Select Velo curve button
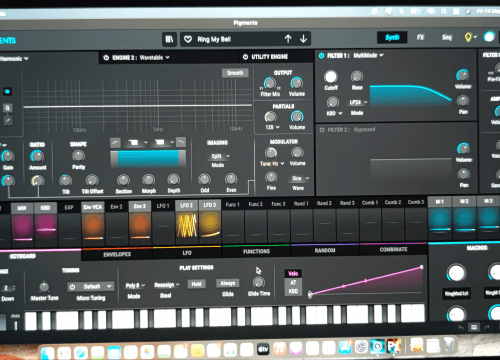The height and width of the screenshot is (360, 500). coord(293,274)
